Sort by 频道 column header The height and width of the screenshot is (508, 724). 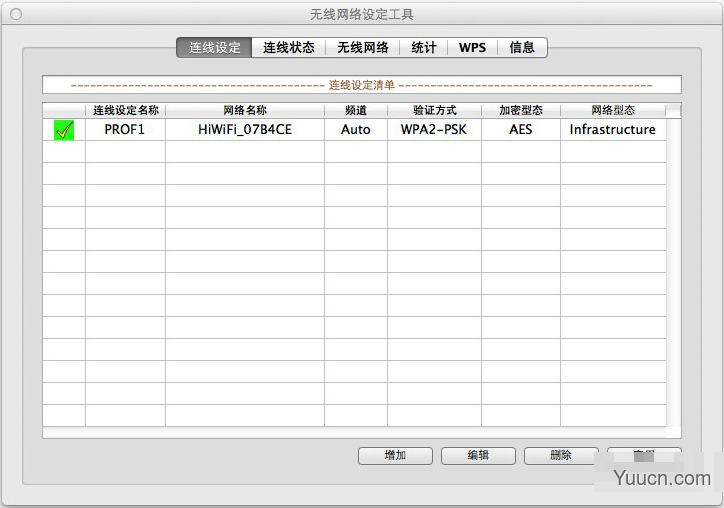356,110
